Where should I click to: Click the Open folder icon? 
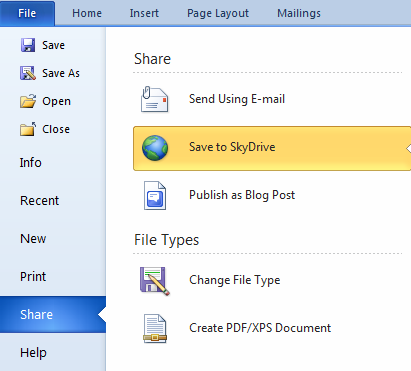[x=28, y=101]
